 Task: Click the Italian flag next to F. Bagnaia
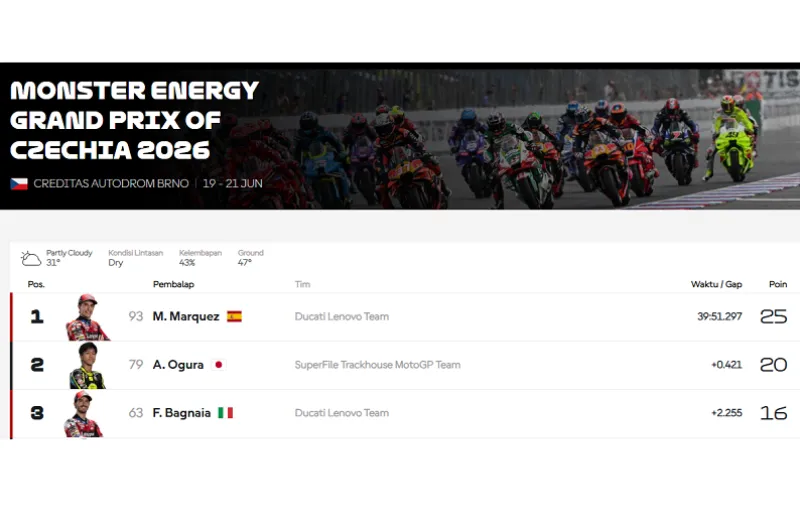pos(226,413)
